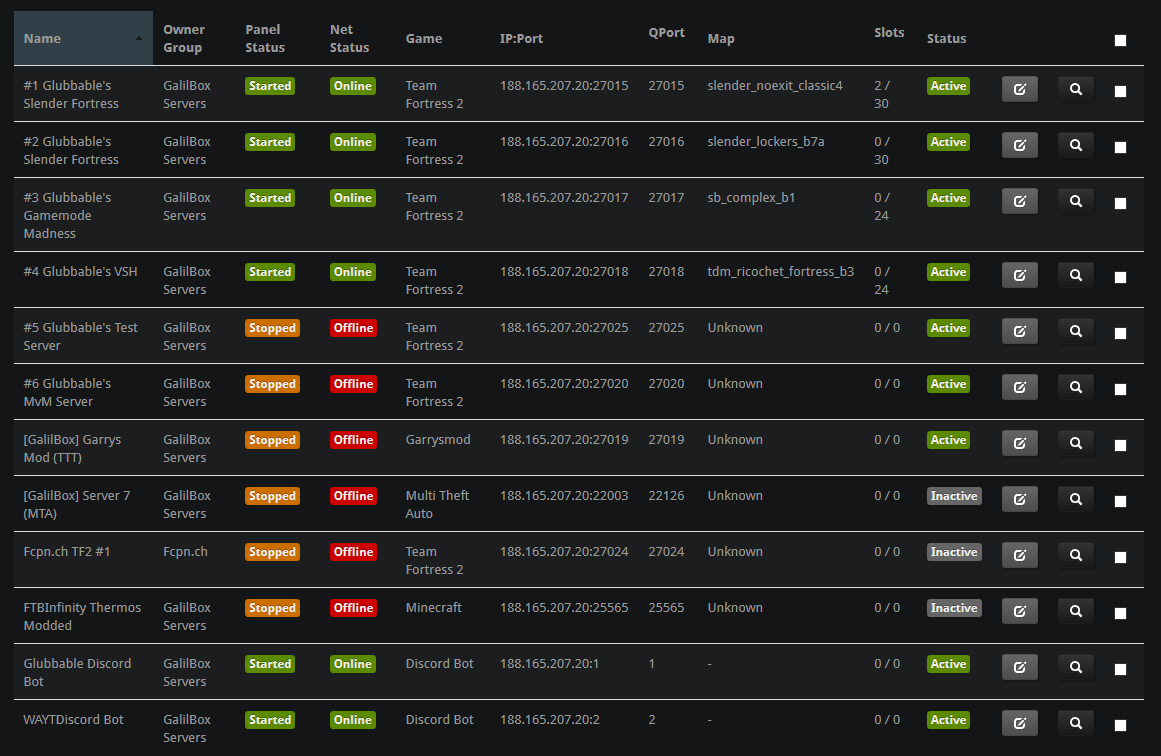Inspect #4 Glubbable's VSH with magnifier icon
This screenshot has width=1161, height=756.
[x=1076, y=275]
